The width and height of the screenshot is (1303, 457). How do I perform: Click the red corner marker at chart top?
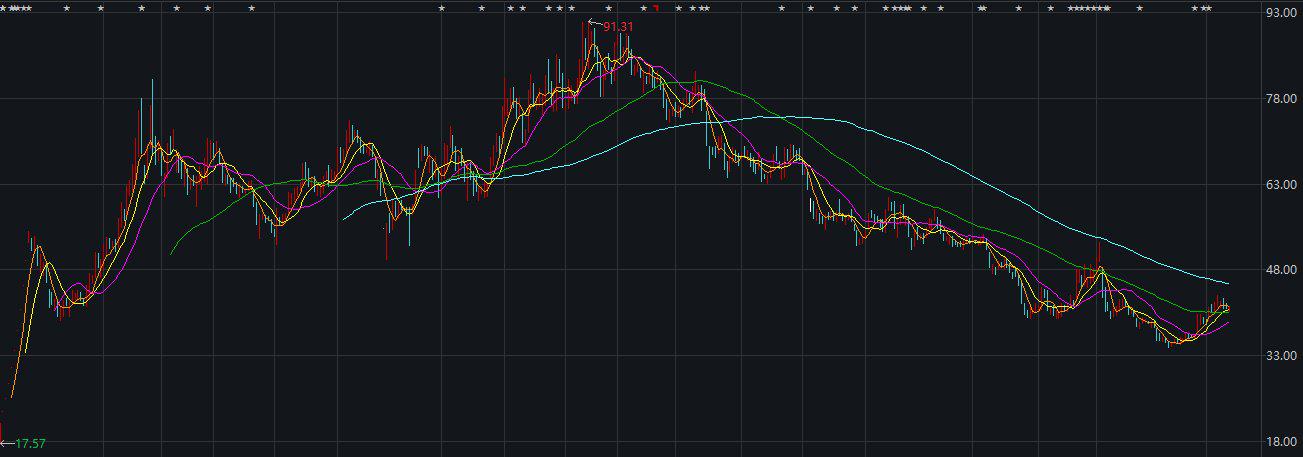click(x=656, y=9)
